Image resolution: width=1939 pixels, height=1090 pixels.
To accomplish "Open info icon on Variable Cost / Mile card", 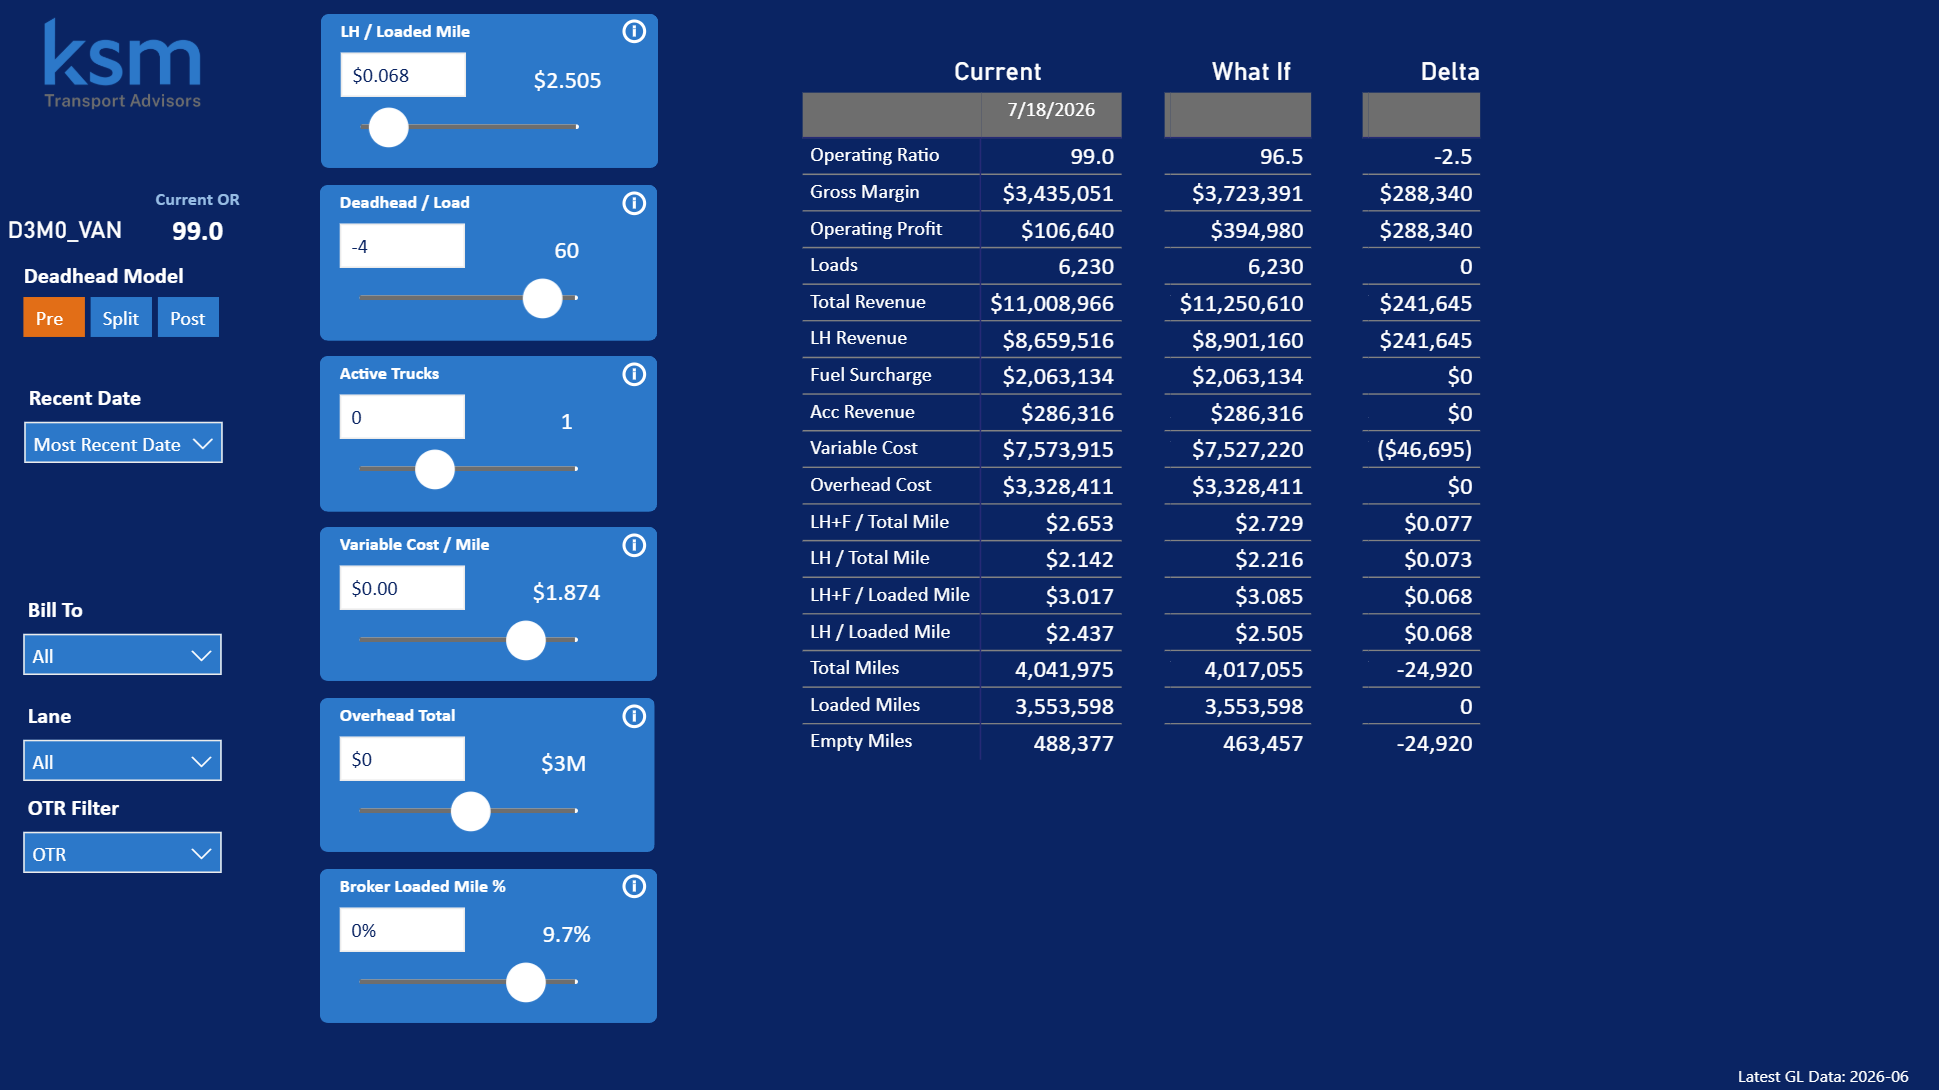I will 634,545.
